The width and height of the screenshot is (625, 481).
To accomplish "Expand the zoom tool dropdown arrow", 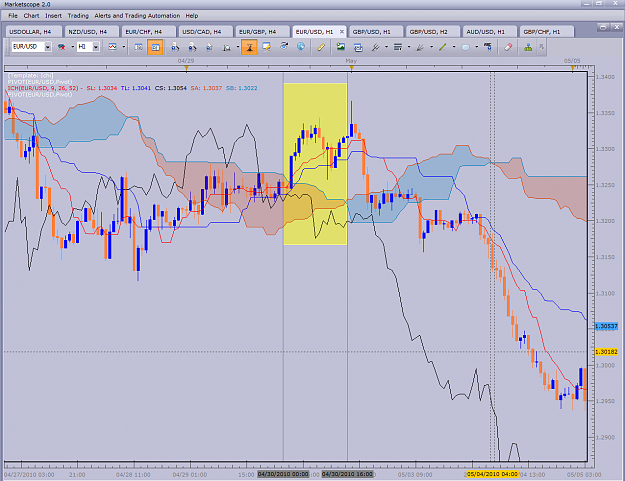I will (238, 47).
